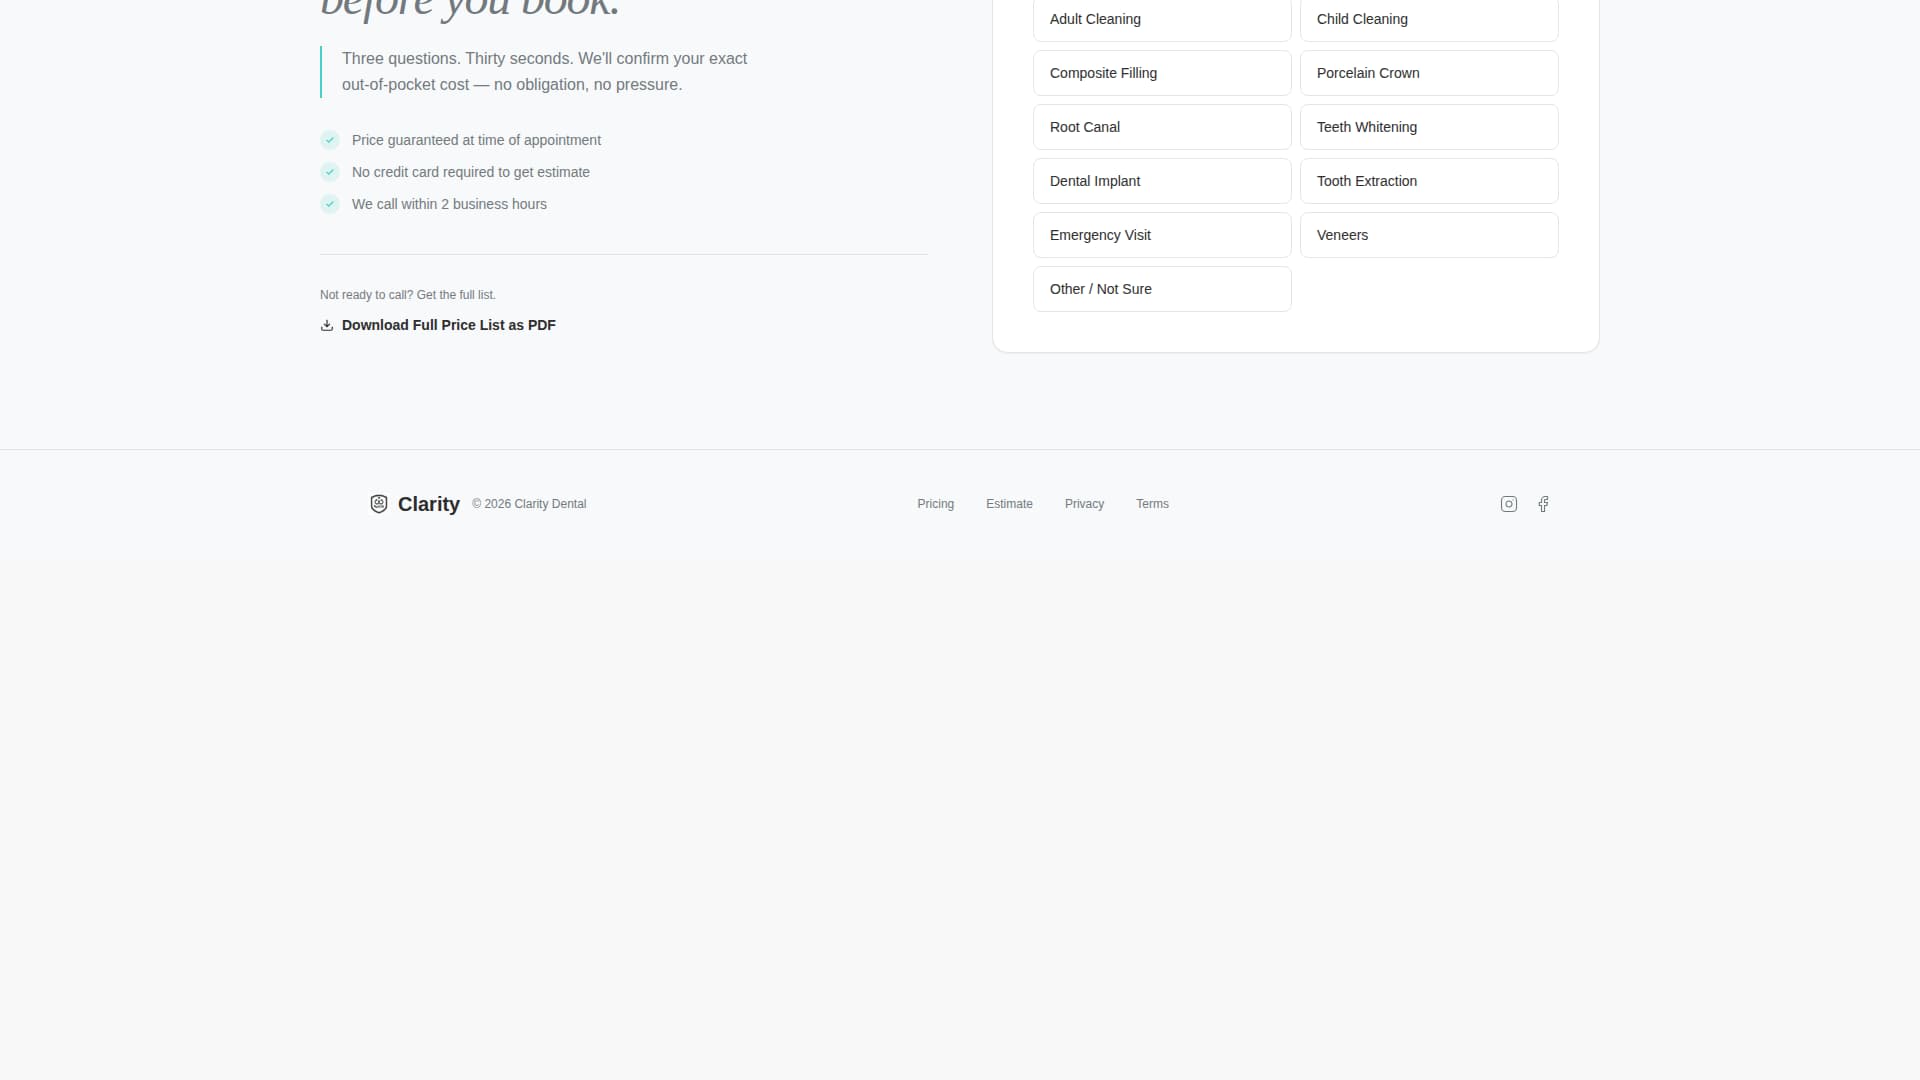Choose the Emergency Visit option
Viewport: 1920px width, 1080px height.
(1162, 235)
